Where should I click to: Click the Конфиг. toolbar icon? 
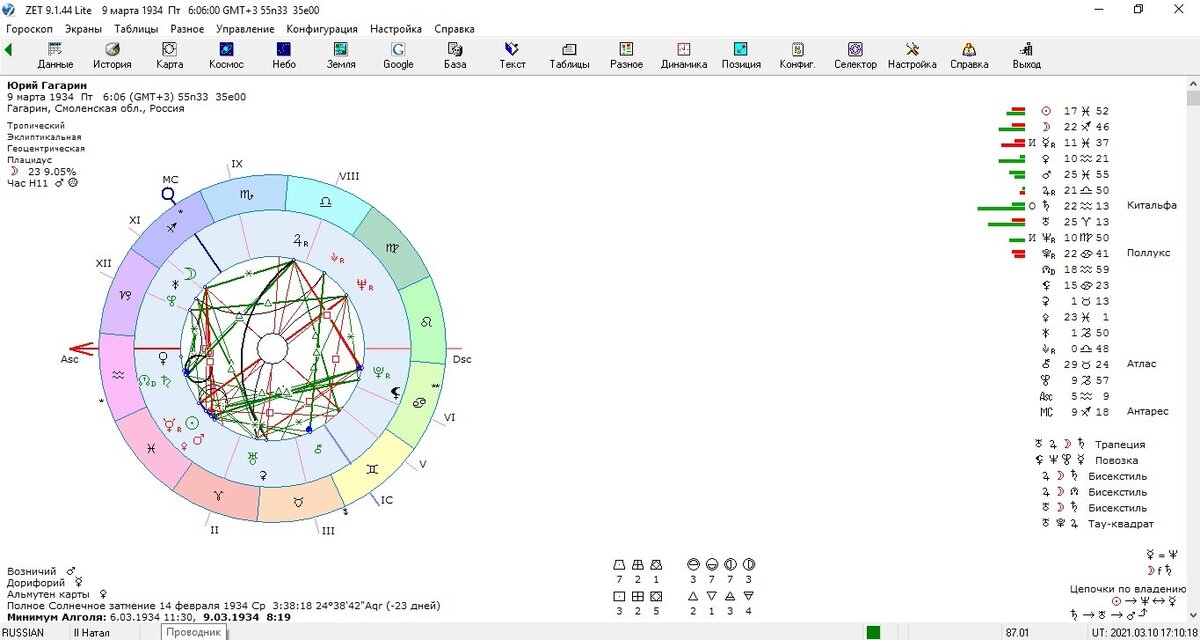click(798, 55)
